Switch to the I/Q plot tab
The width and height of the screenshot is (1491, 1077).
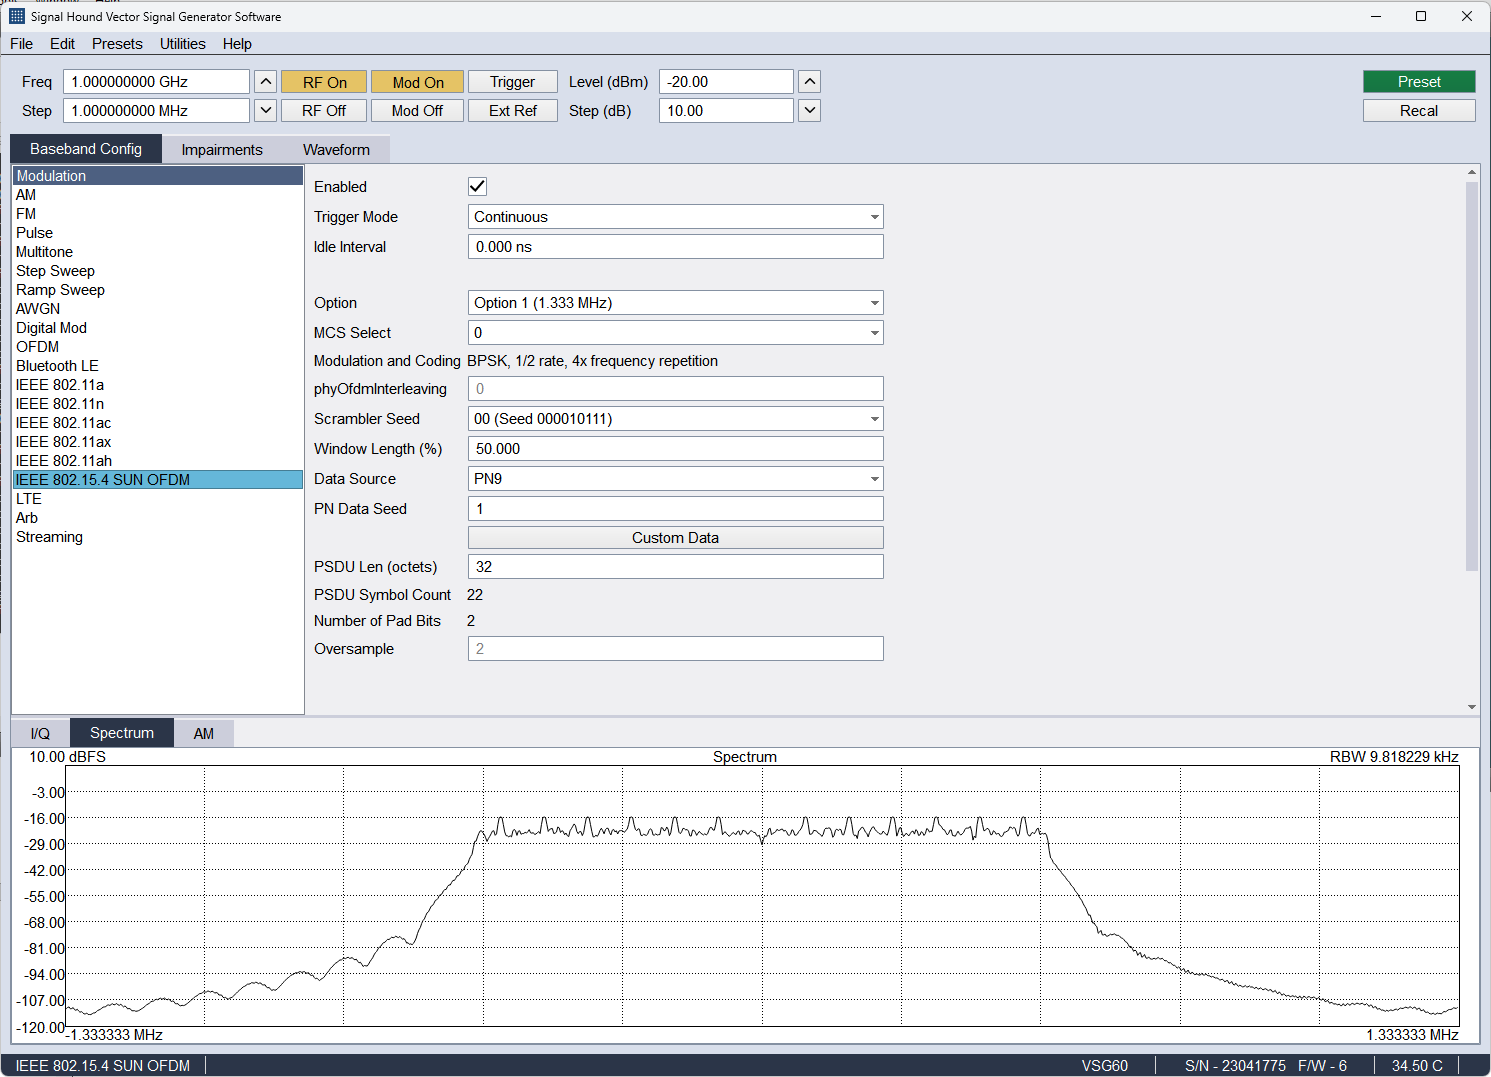(x=40, y=734)
